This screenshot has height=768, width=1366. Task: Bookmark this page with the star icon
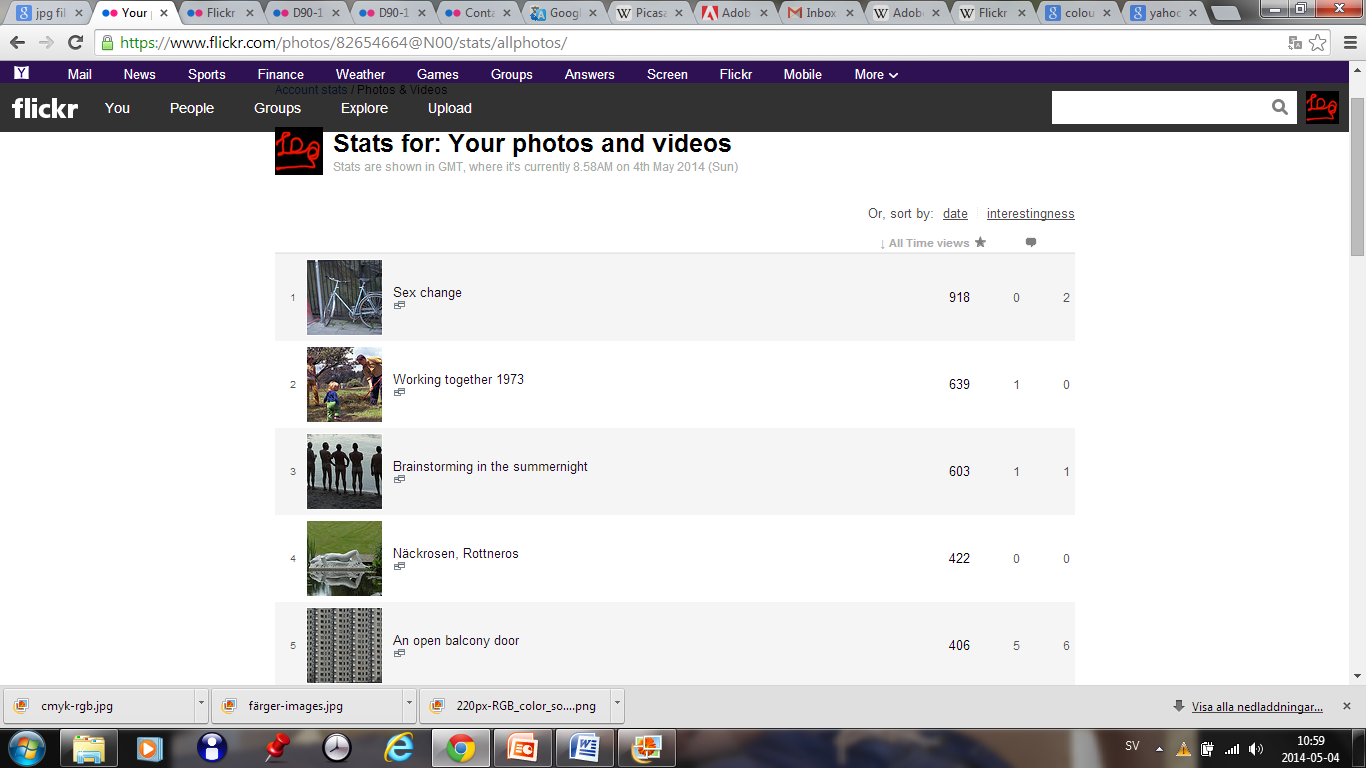[1318, 43]
